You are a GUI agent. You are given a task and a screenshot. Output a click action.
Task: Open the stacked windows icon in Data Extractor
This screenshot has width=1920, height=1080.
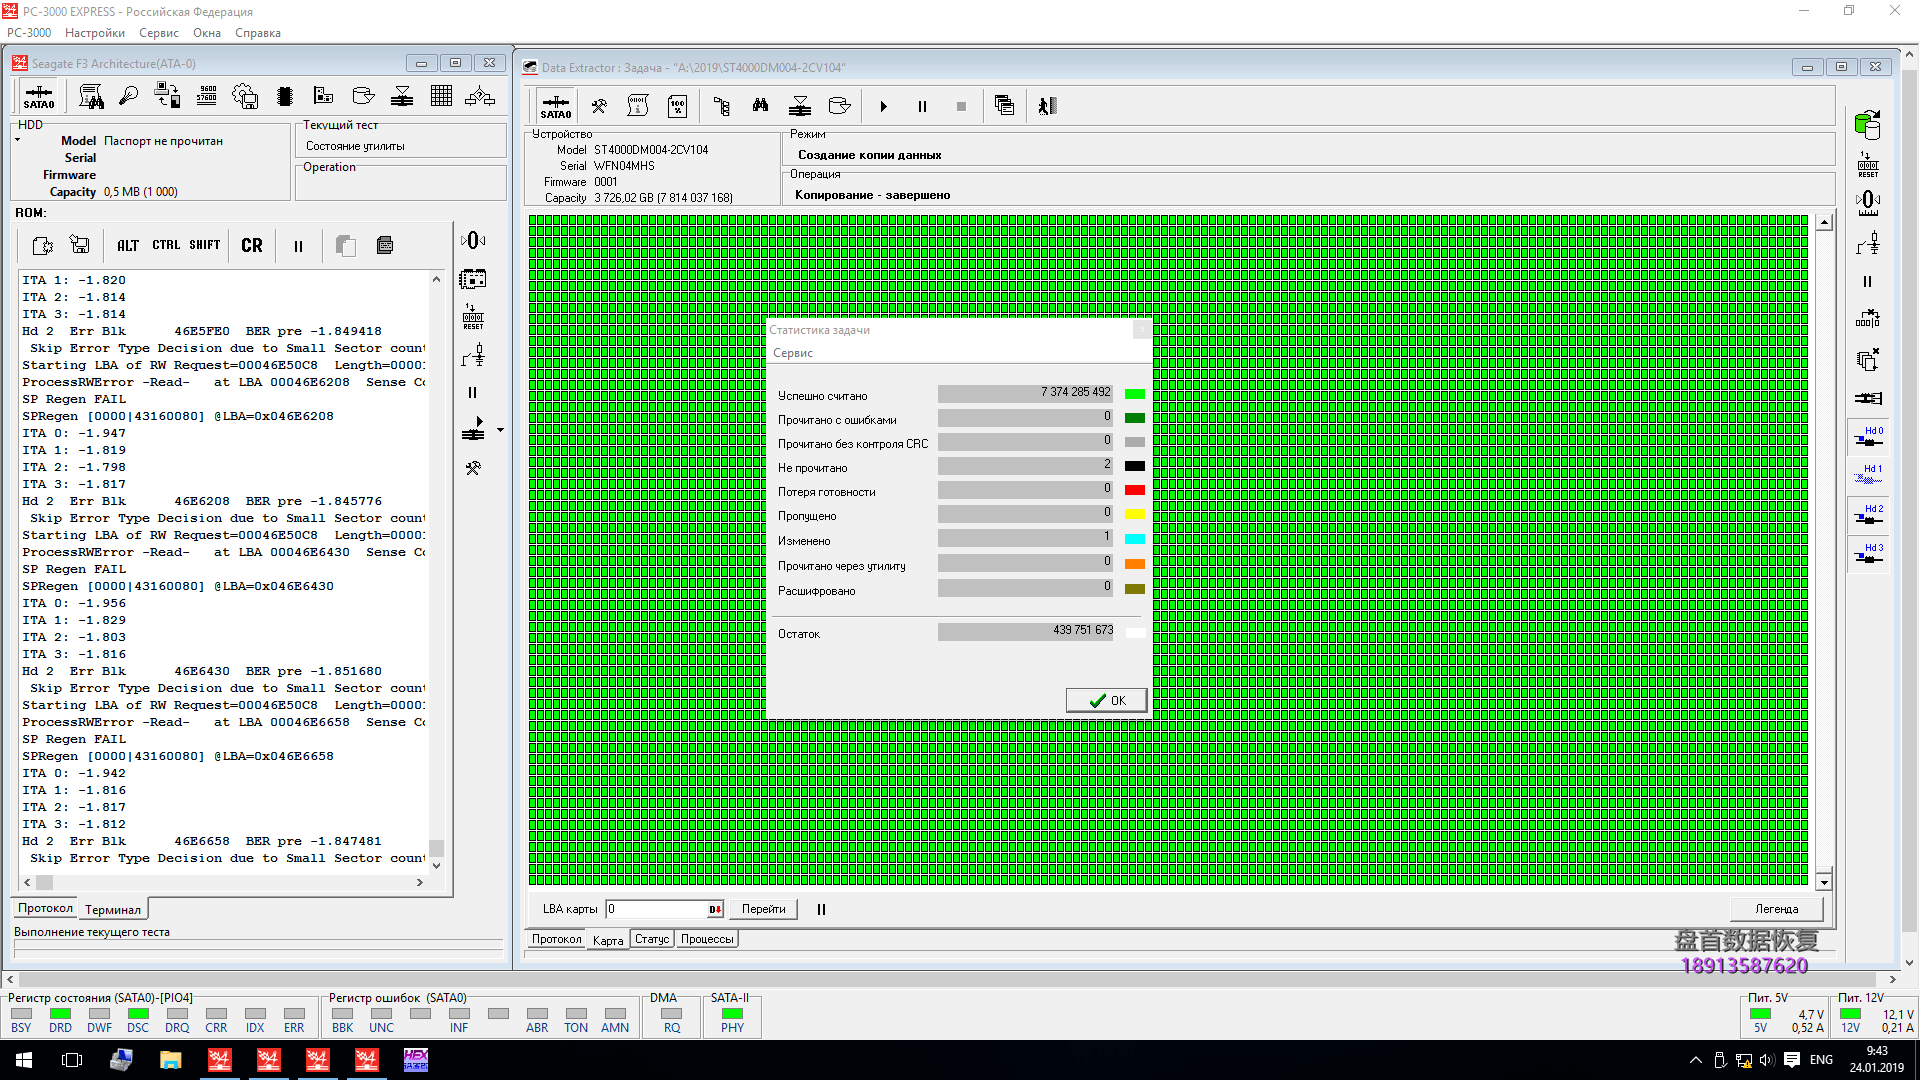click(x=1004, y=106)
